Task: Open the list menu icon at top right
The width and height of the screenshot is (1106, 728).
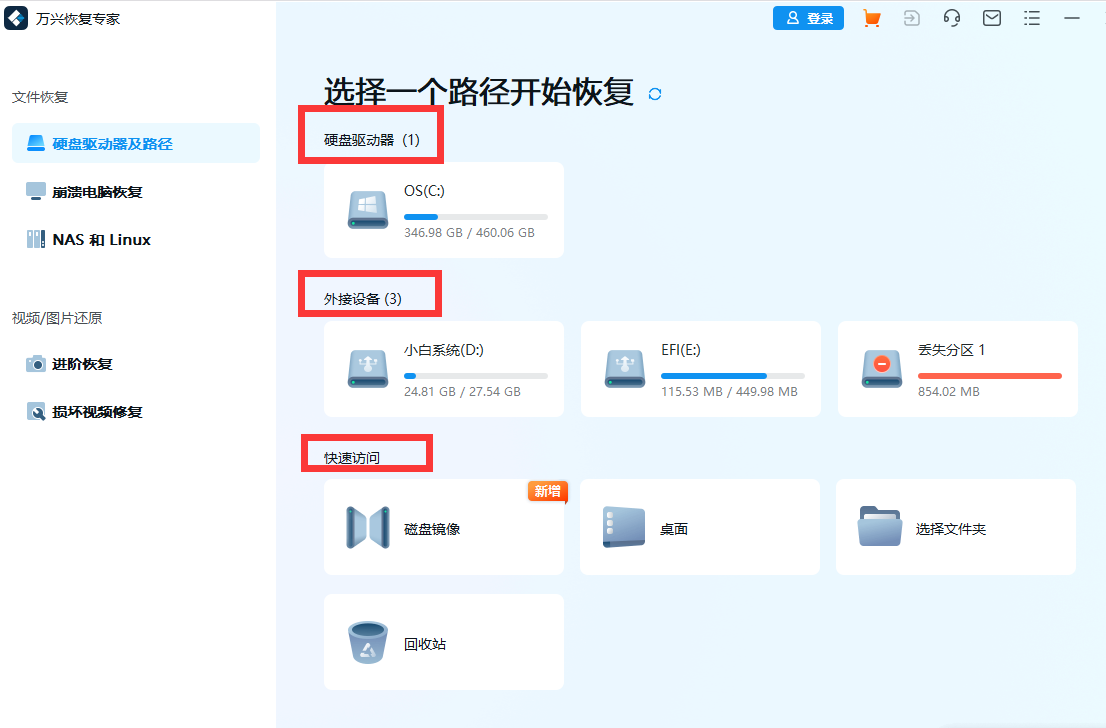Action: (1031, 18)
